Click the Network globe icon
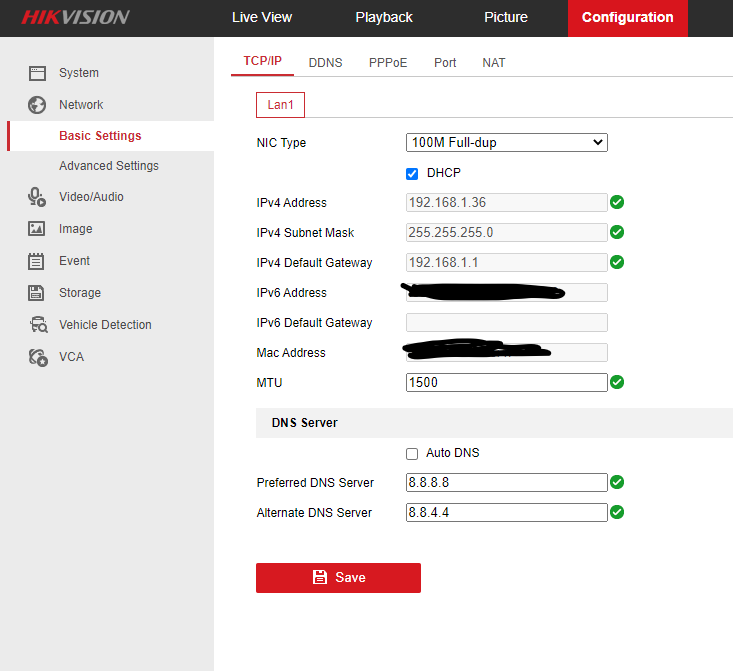The height and width of the screenshot is (671, 733). pyautogui.click(x=37, y=105)
